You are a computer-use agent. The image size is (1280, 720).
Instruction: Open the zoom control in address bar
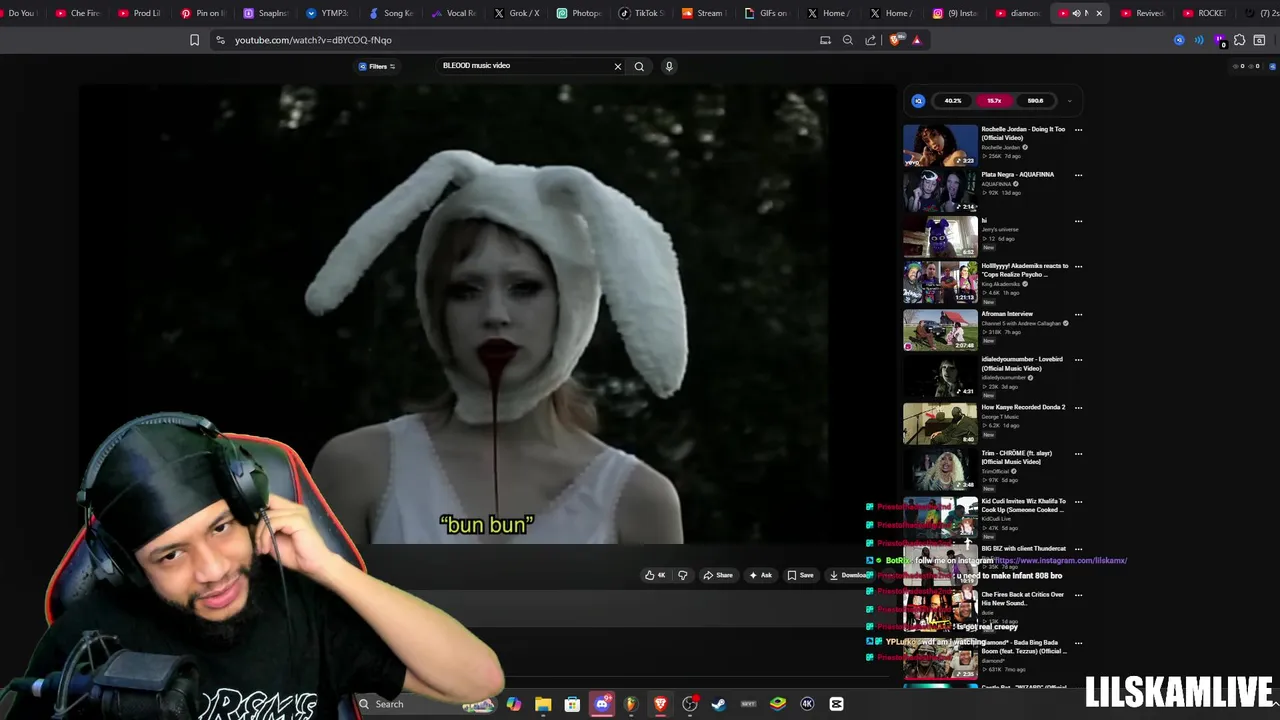pos(848,40)
